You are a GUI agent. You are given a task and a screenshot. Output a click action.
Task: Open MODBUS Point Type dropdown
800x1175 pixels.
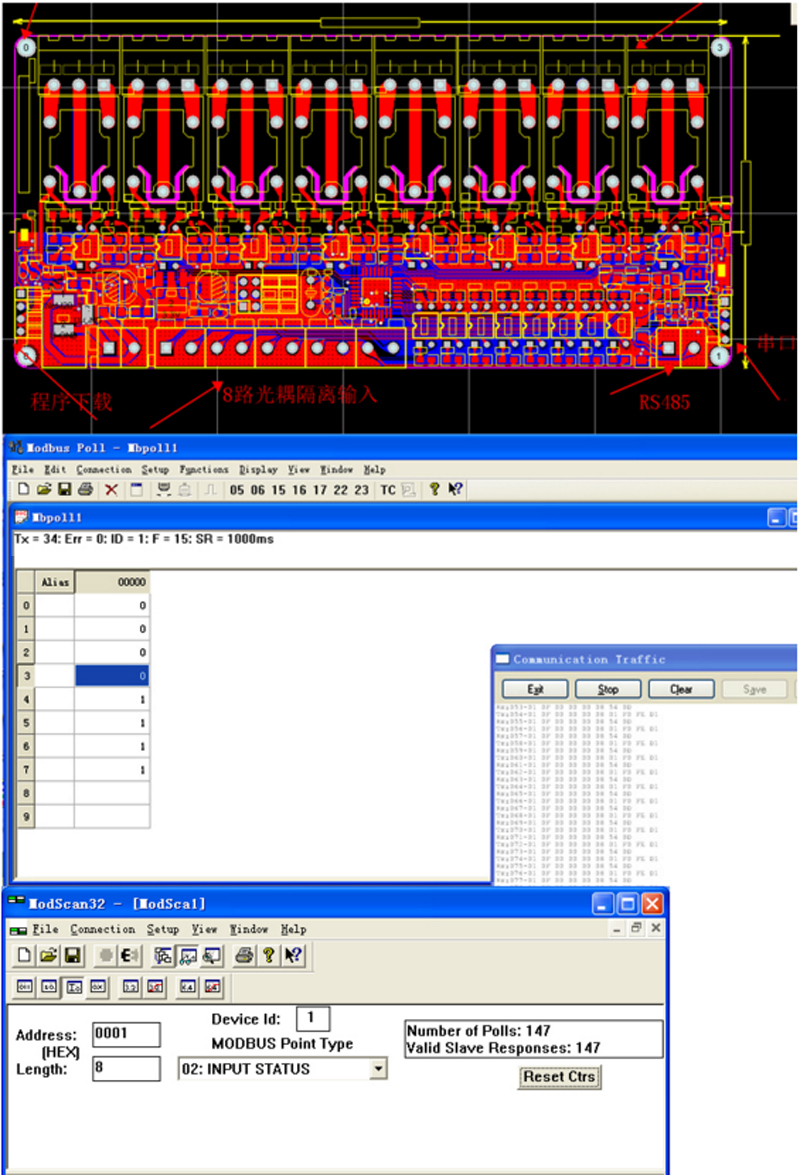pos(377,1069)
